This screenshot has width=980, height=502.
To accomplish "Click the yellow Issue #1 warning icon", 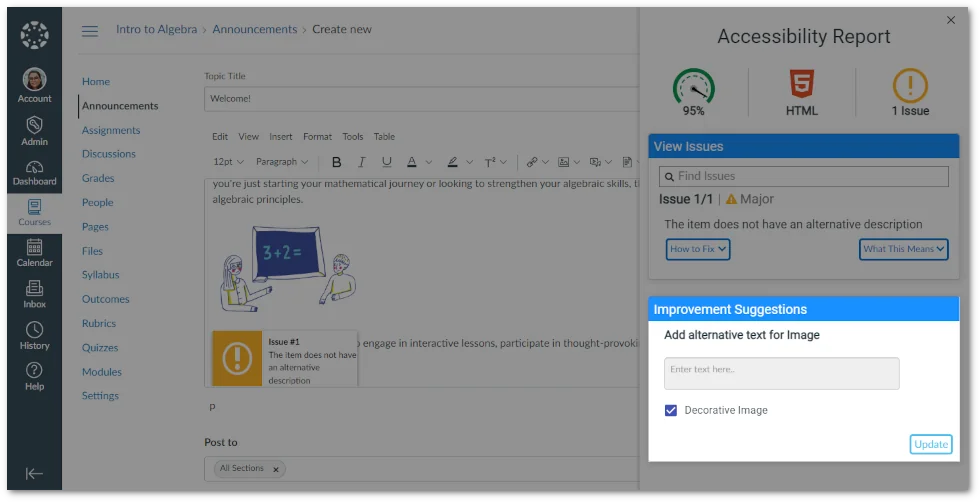I will pos(237,357).
